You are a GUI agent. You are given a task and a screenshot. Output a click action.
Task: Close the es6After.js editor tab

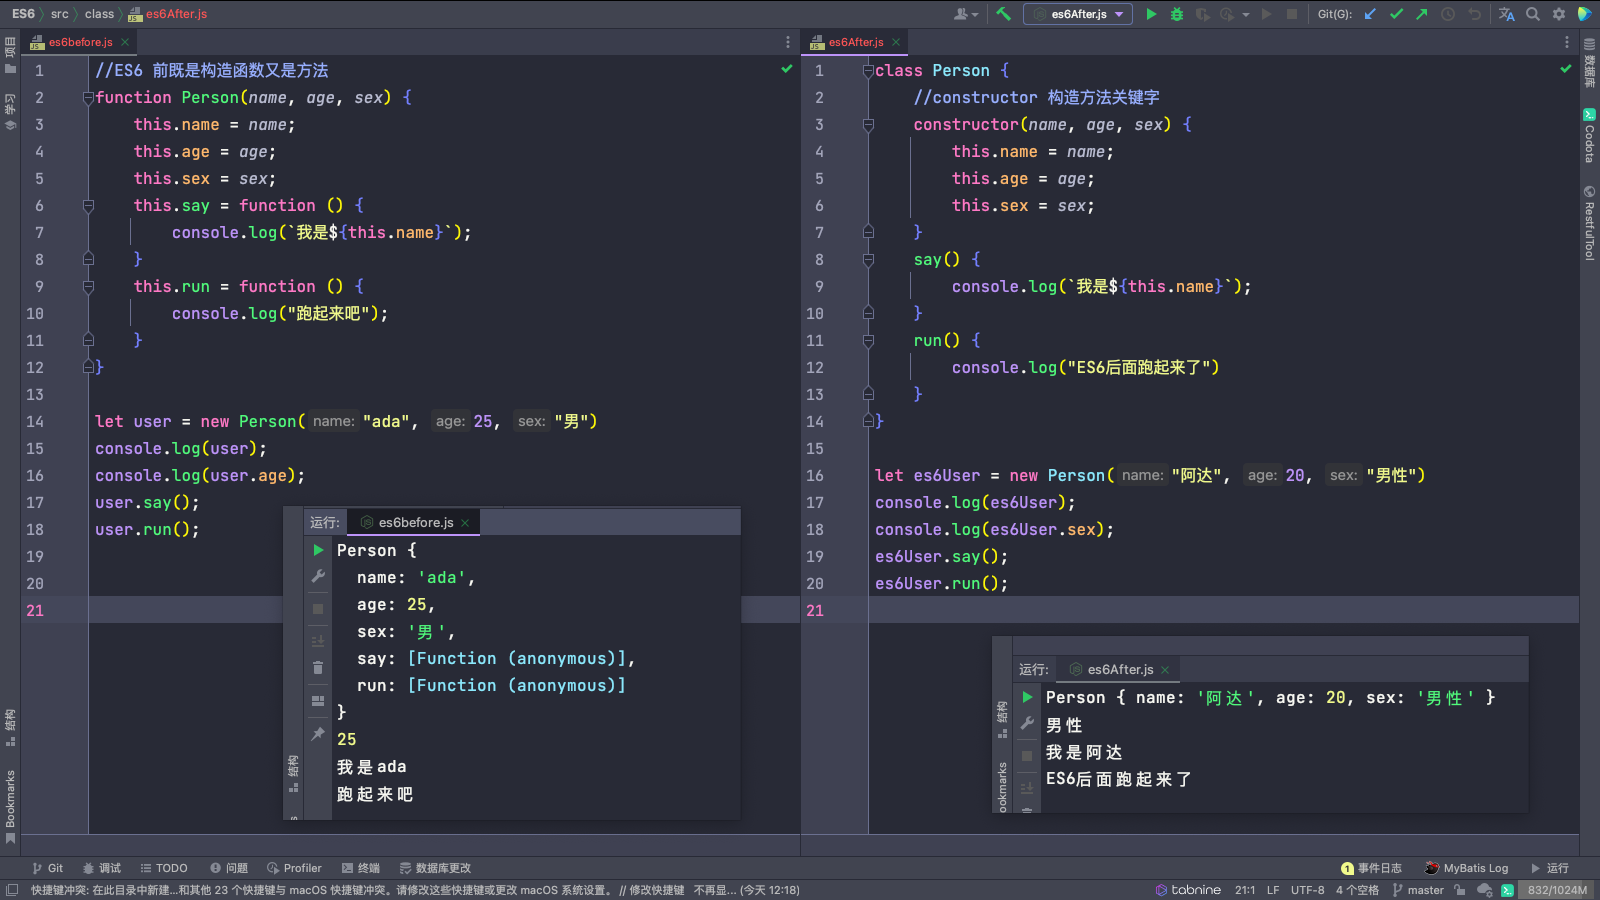click(x=896, y=42)
